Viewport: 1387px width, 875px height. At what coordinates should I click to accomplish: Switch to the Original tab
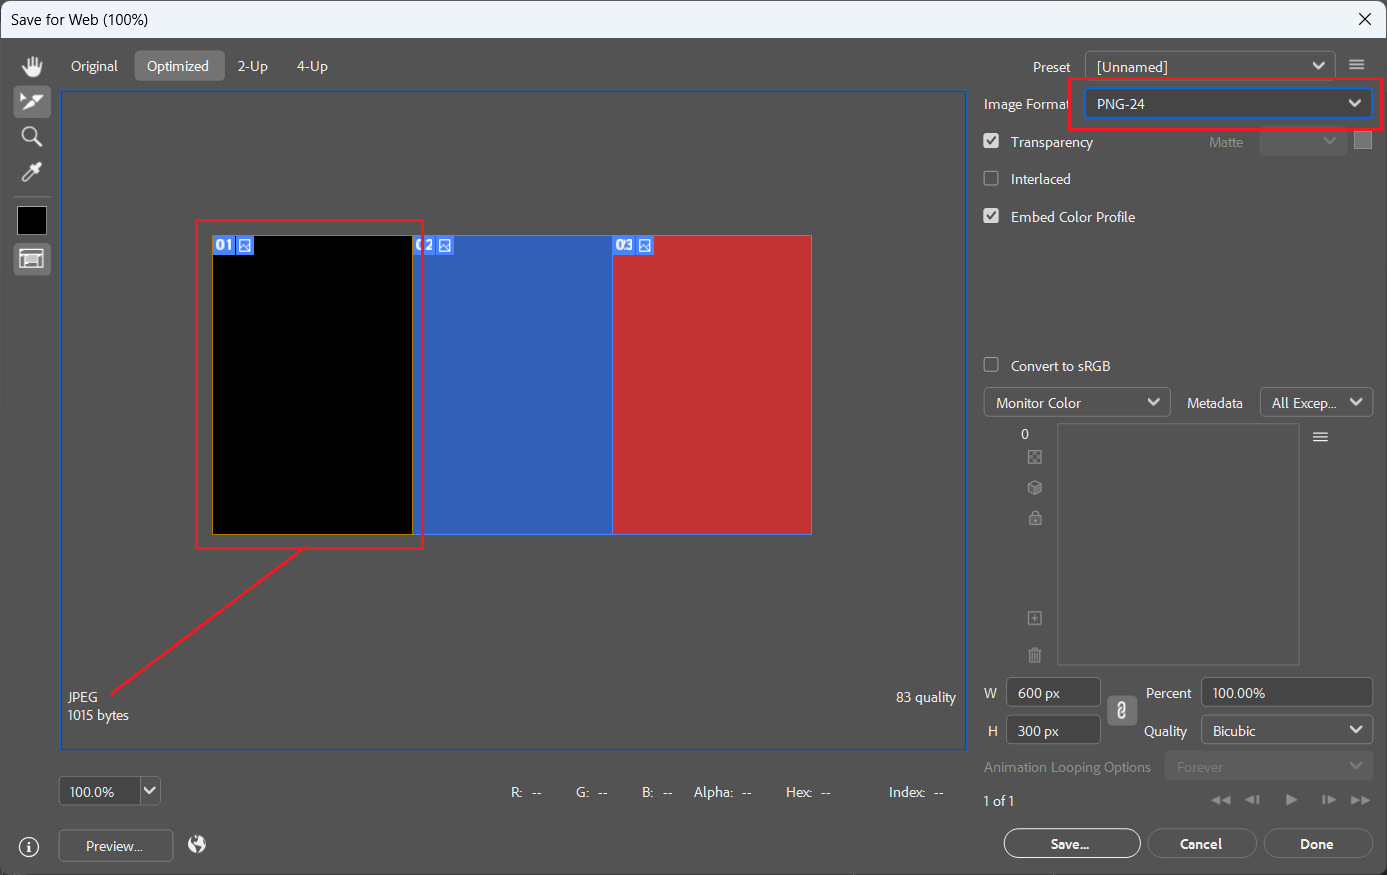94,66
